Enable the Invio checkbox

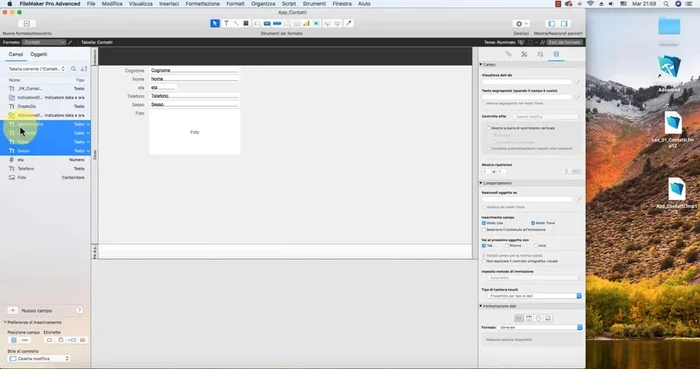coord(536,245)
